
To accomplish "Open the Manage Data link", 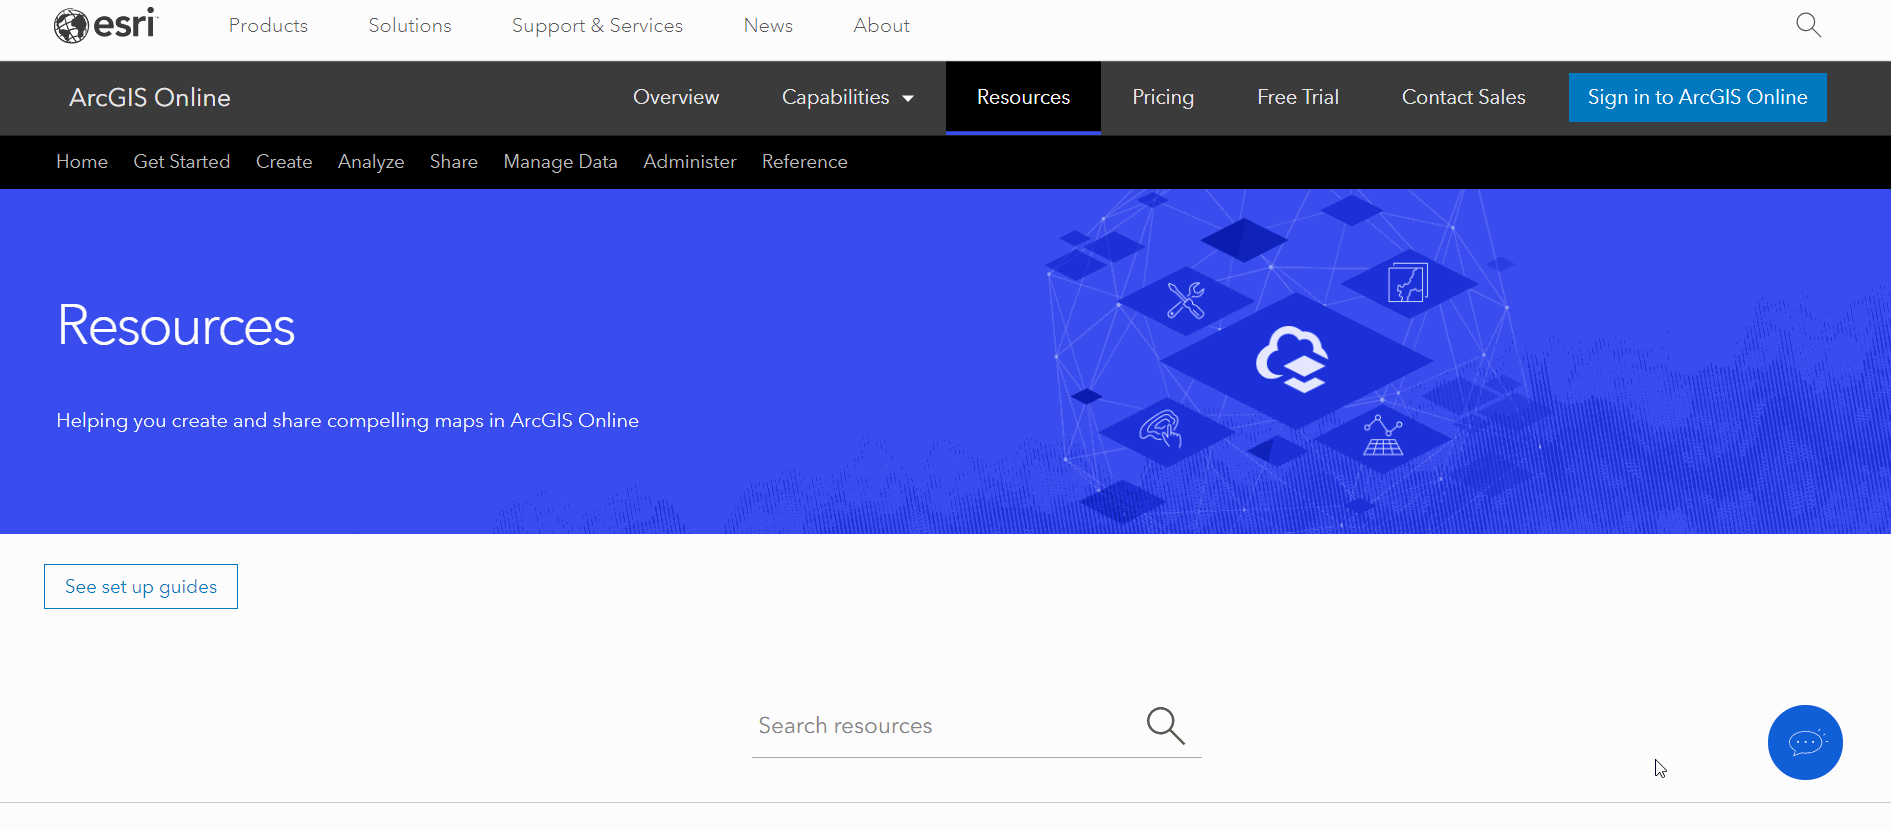I will tap(560, 162).
